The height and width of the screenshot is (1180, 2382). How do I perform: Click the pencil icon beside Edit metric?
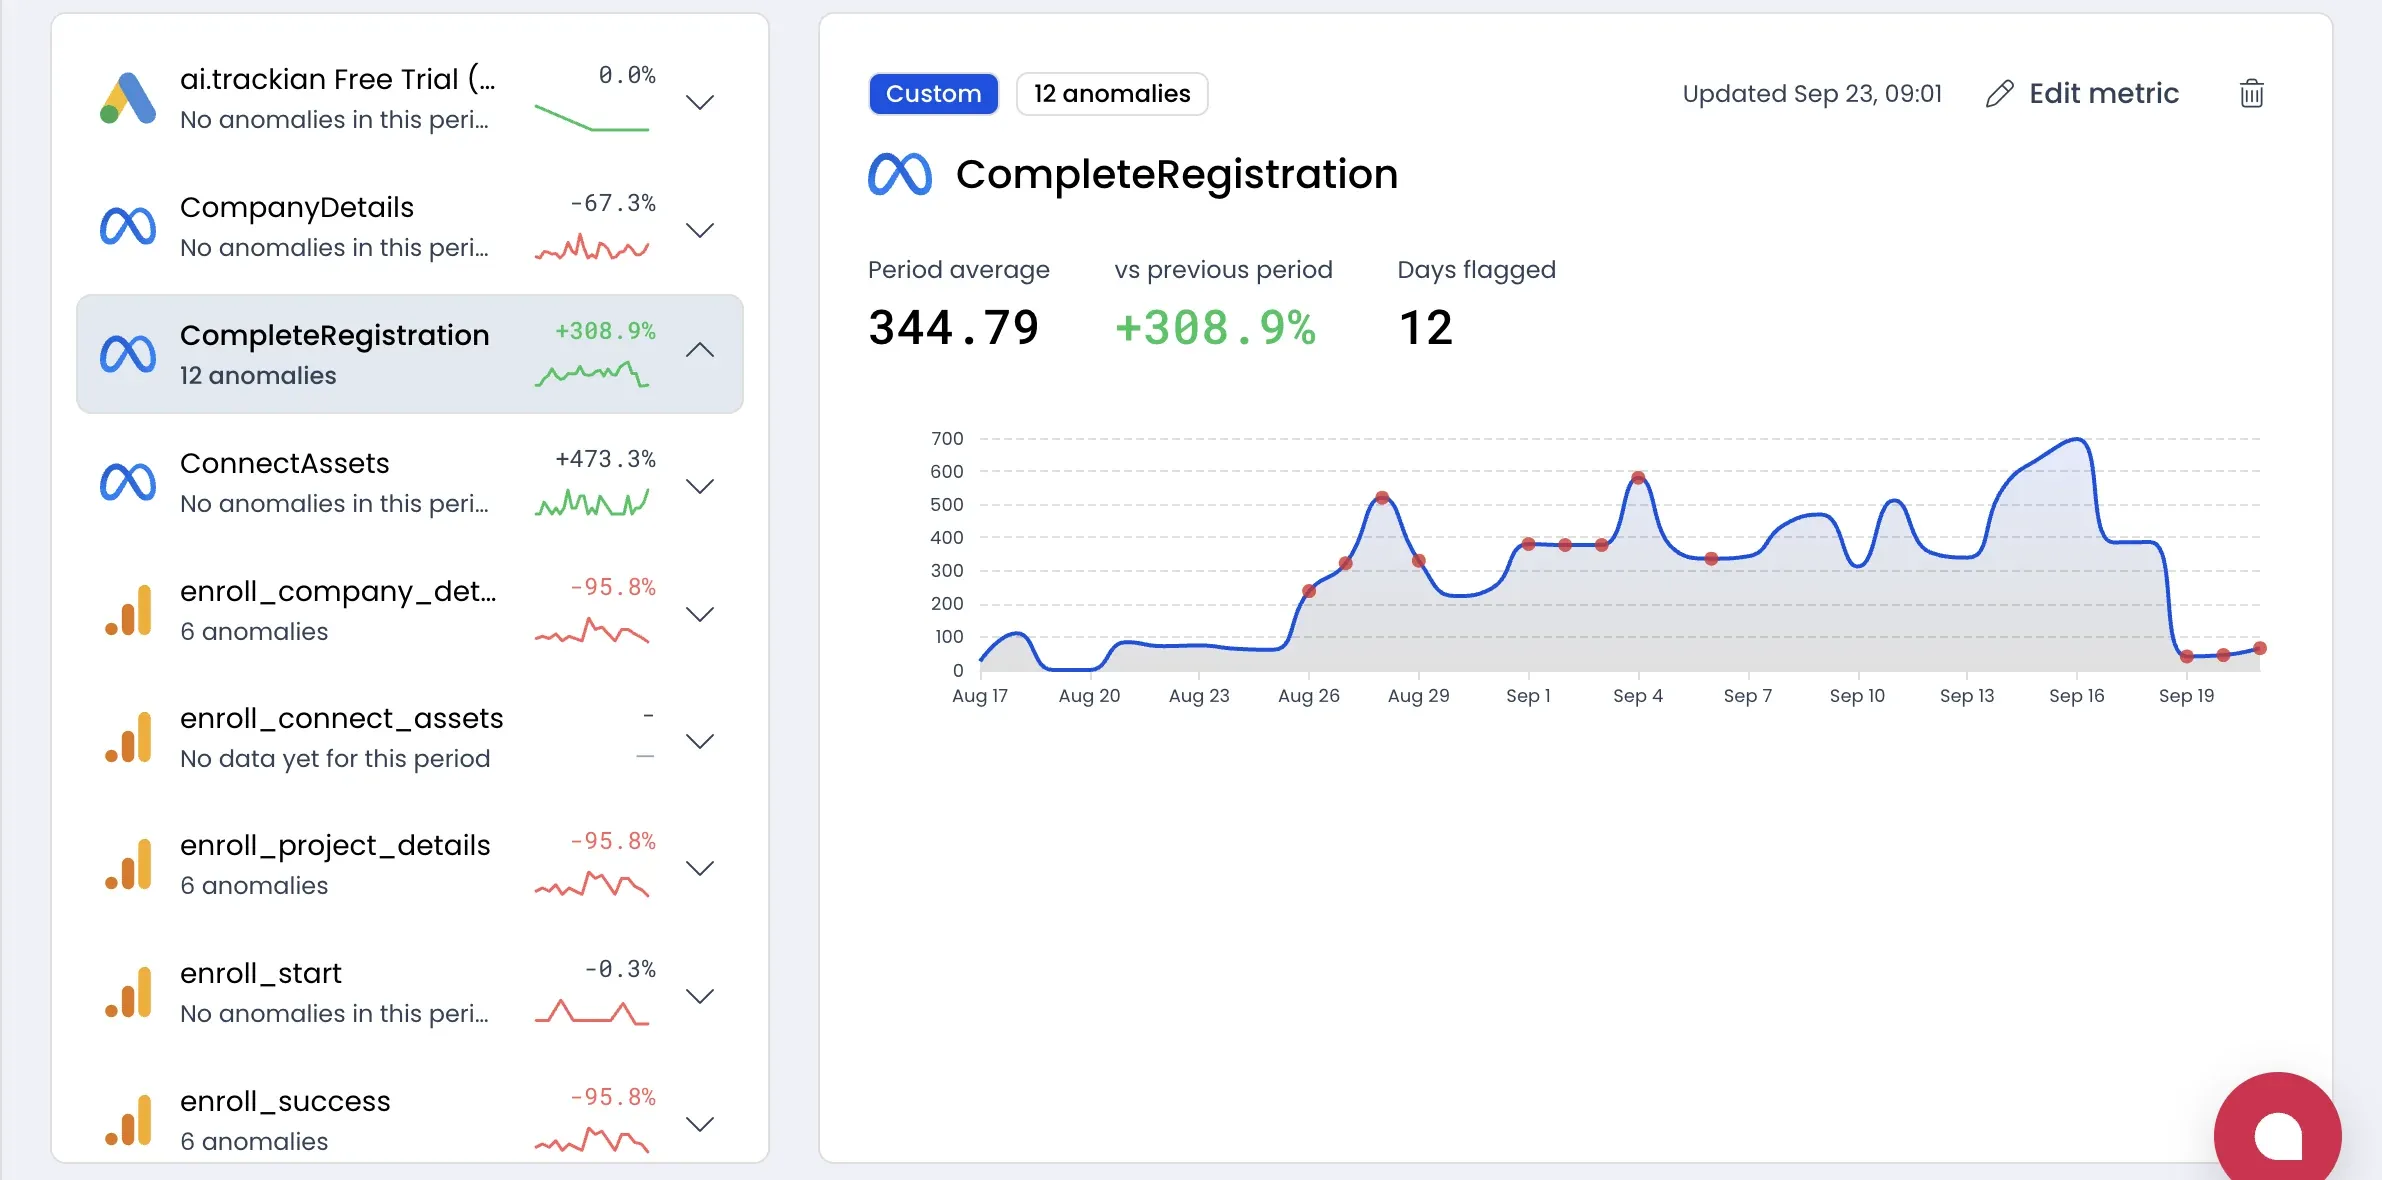pos(1999,94)
